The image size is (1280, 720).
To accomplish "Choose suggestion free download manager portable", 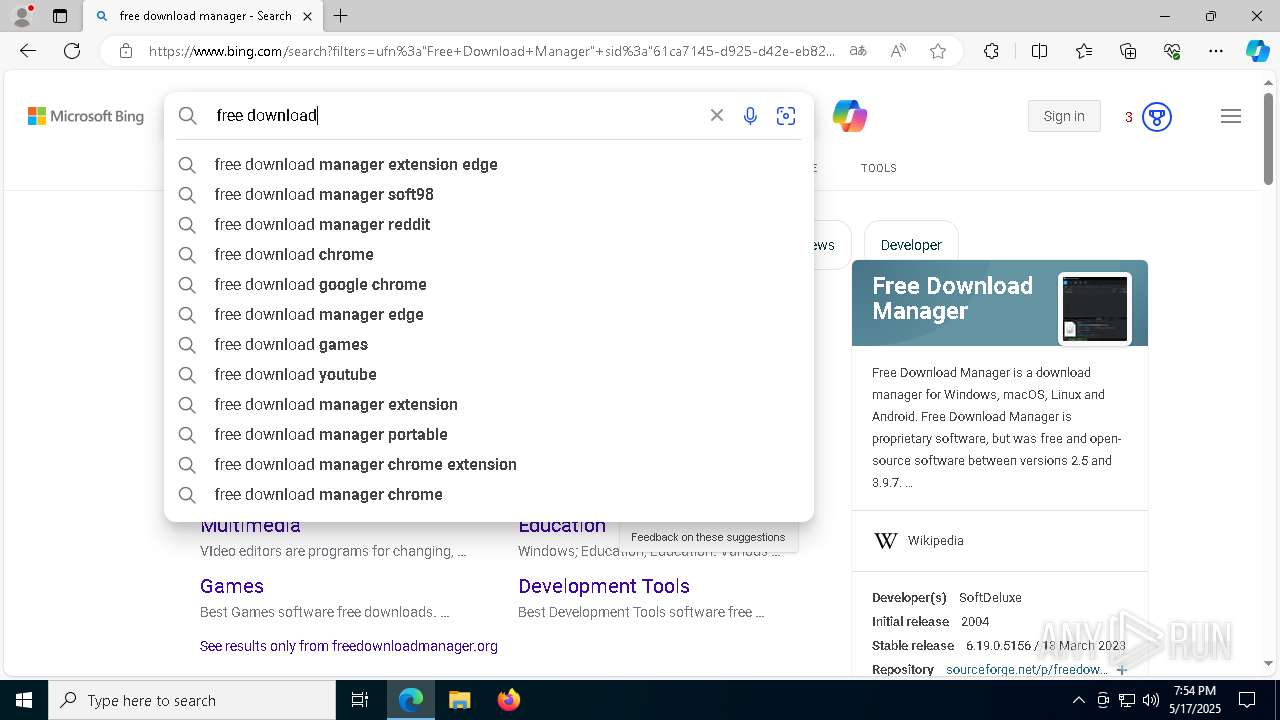I will (489, 434).
